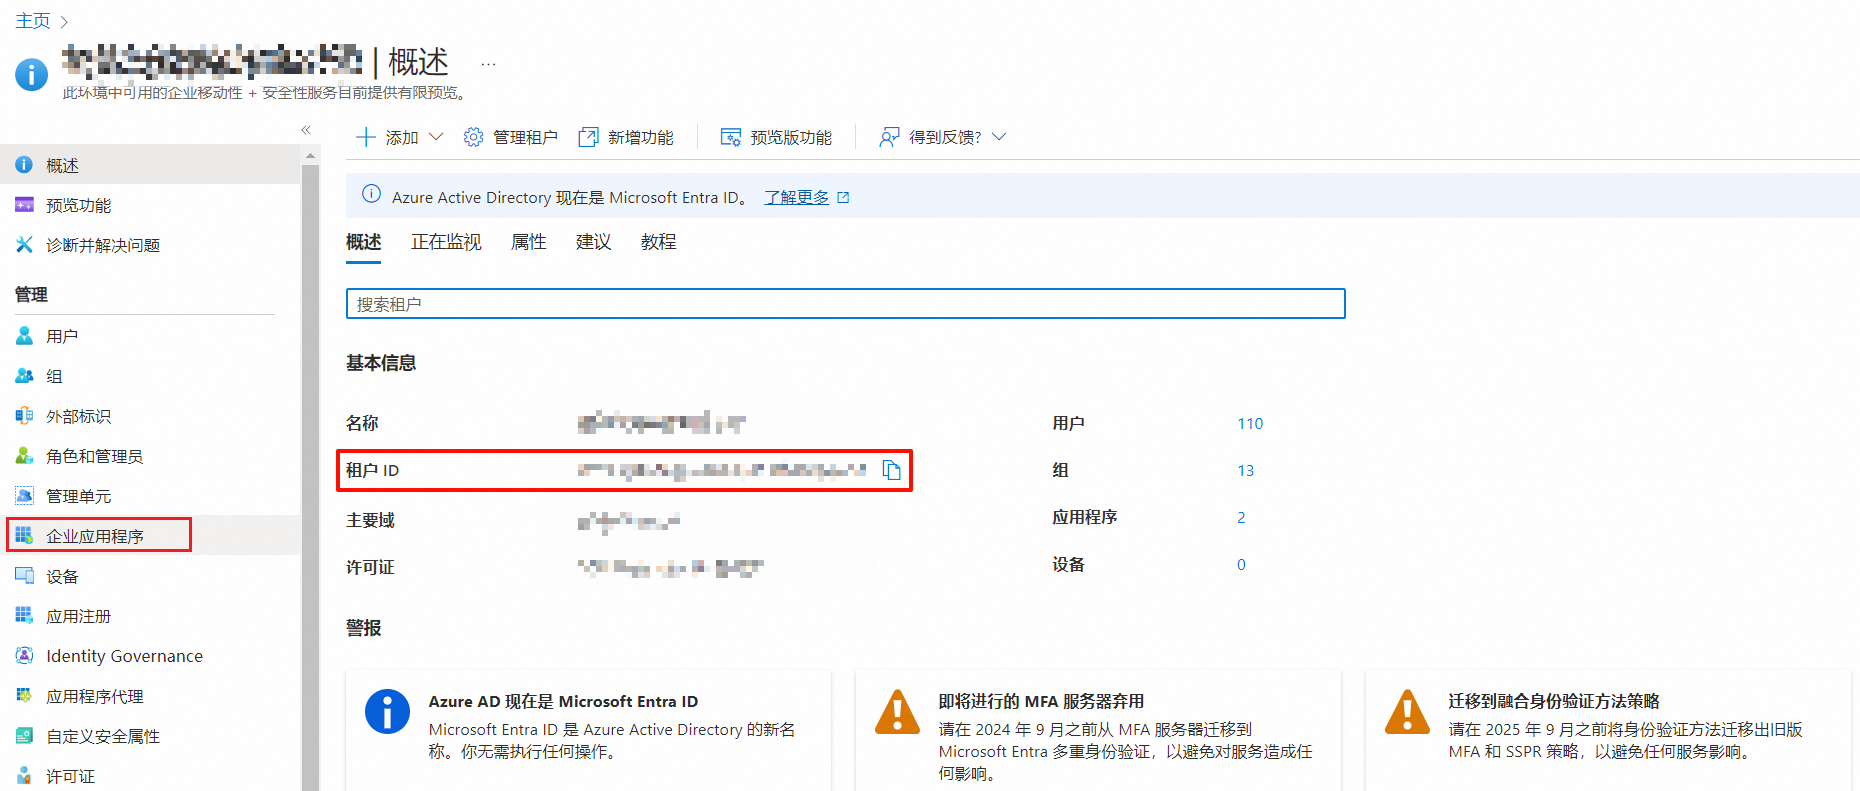Screen dimensions: 1860x791
Task: Open 诊断并解决问题 wrench icon
Action: pos(24,245)
